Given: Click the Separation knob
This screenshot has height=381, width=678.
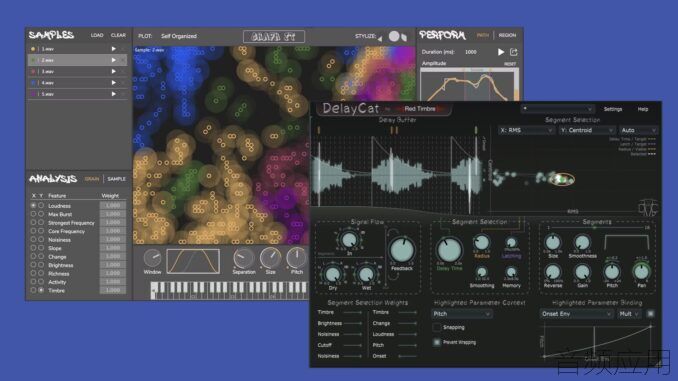Looking at the screenshot, I should tap(243, 258).
